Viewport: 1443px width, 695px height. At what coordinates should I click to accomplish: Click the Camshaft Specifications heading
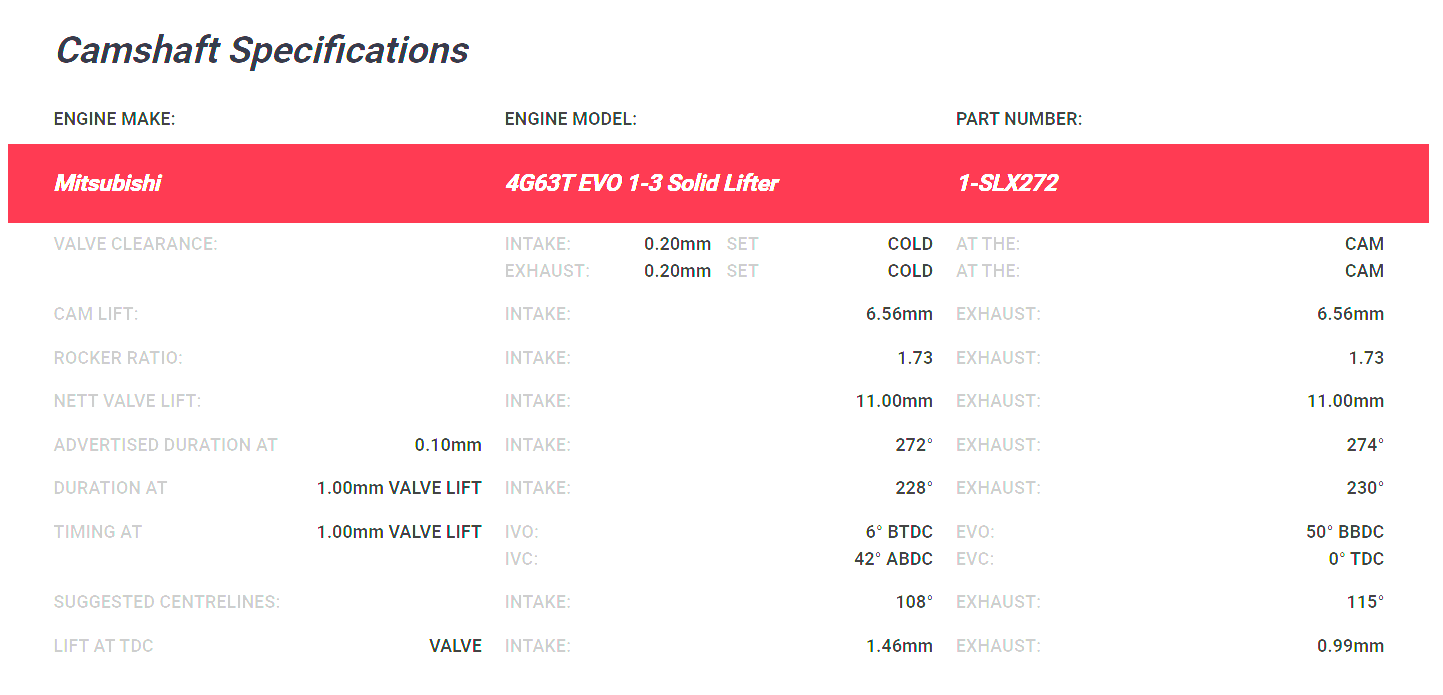[x=262, y=50]
